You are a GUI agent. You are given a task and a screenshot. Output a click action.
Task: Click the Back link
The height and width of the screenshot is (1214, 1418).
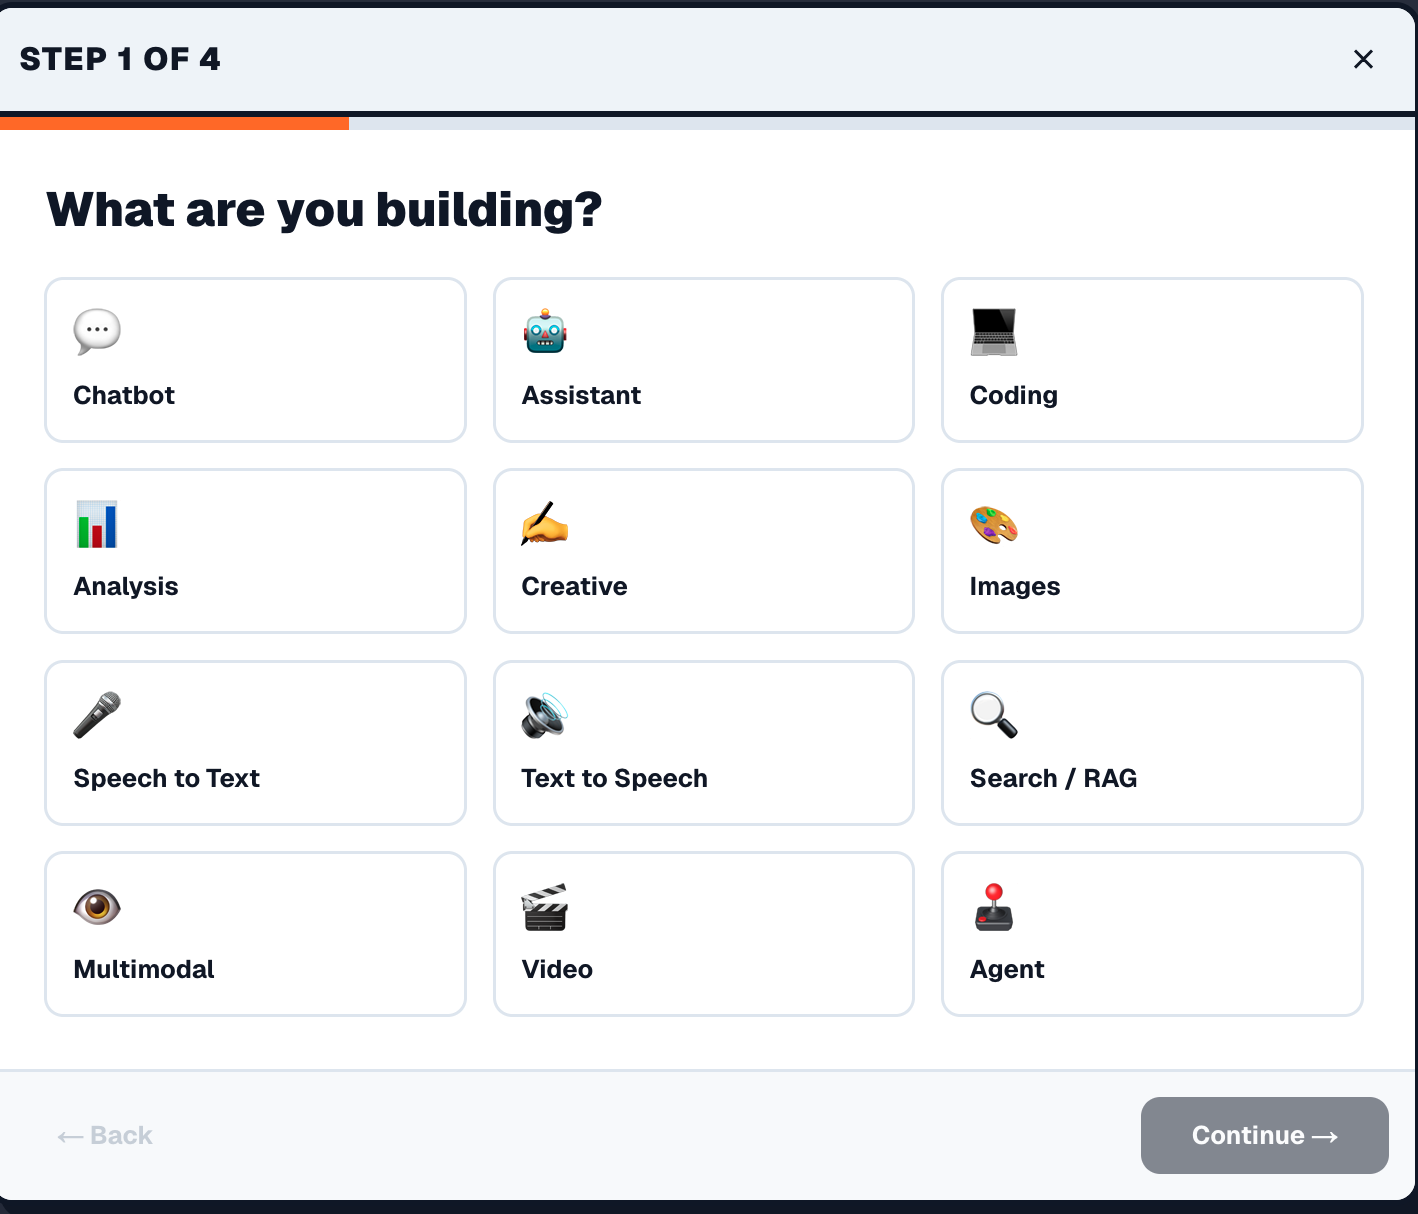104,1135
